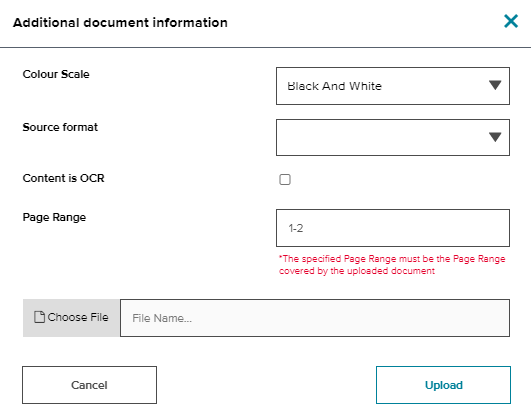Click the Colour Scale label

coord(56,74)
